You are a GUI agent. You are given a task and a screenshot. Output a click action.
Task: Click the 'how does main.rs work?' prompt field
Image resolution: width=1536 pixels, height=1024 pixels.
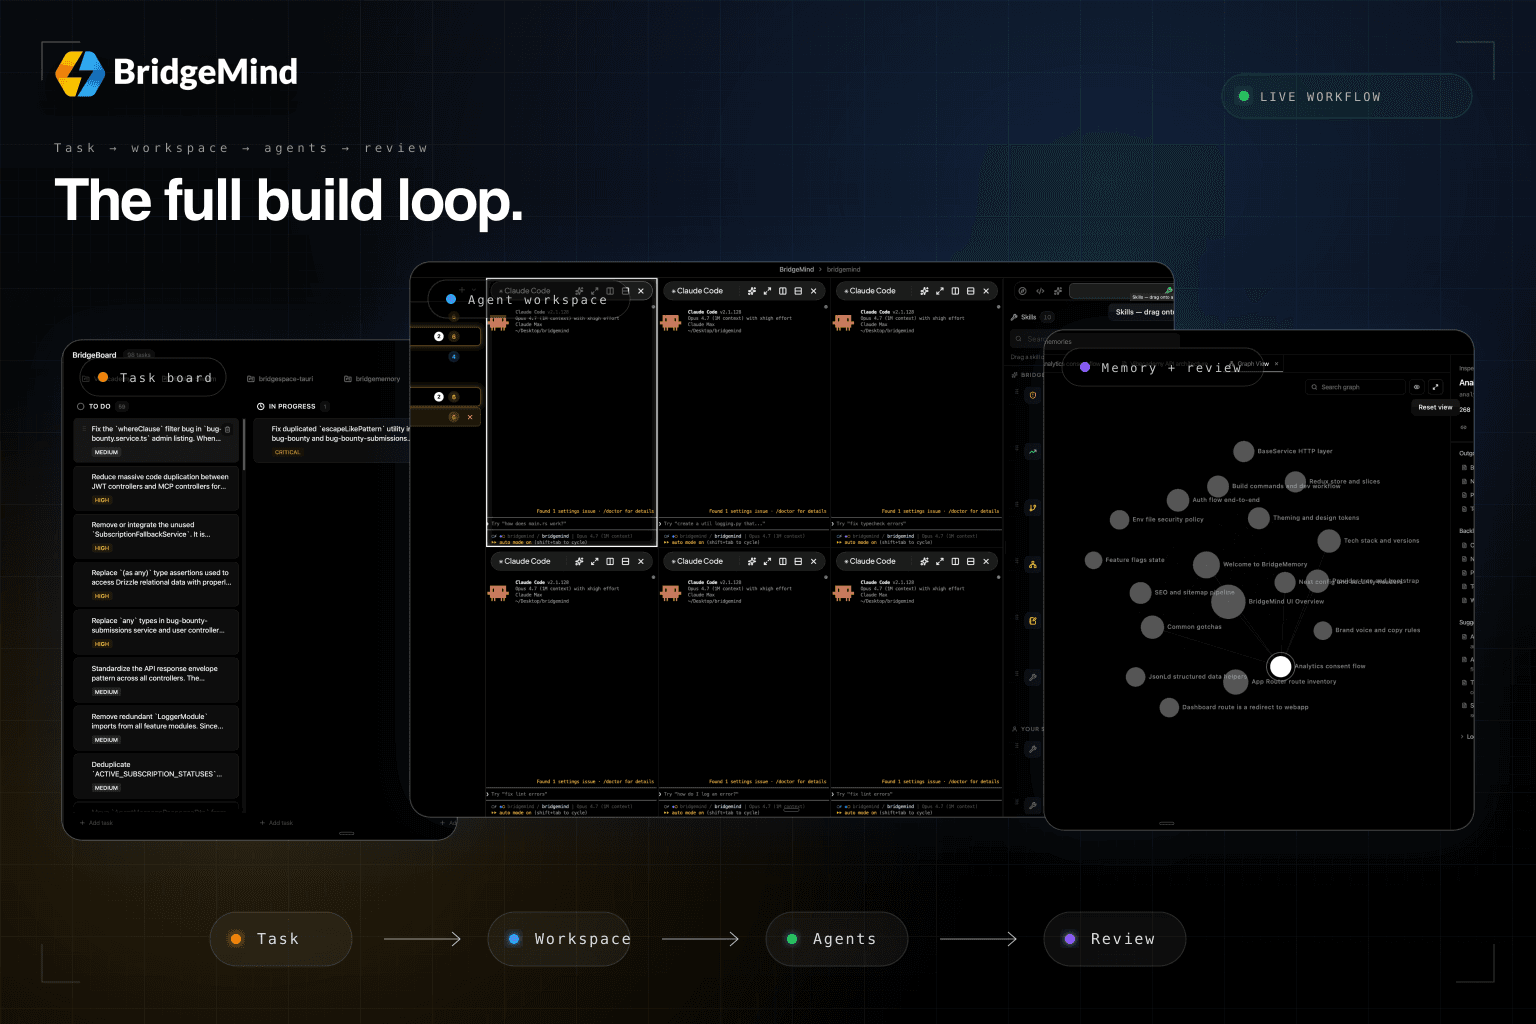(571, 523)
